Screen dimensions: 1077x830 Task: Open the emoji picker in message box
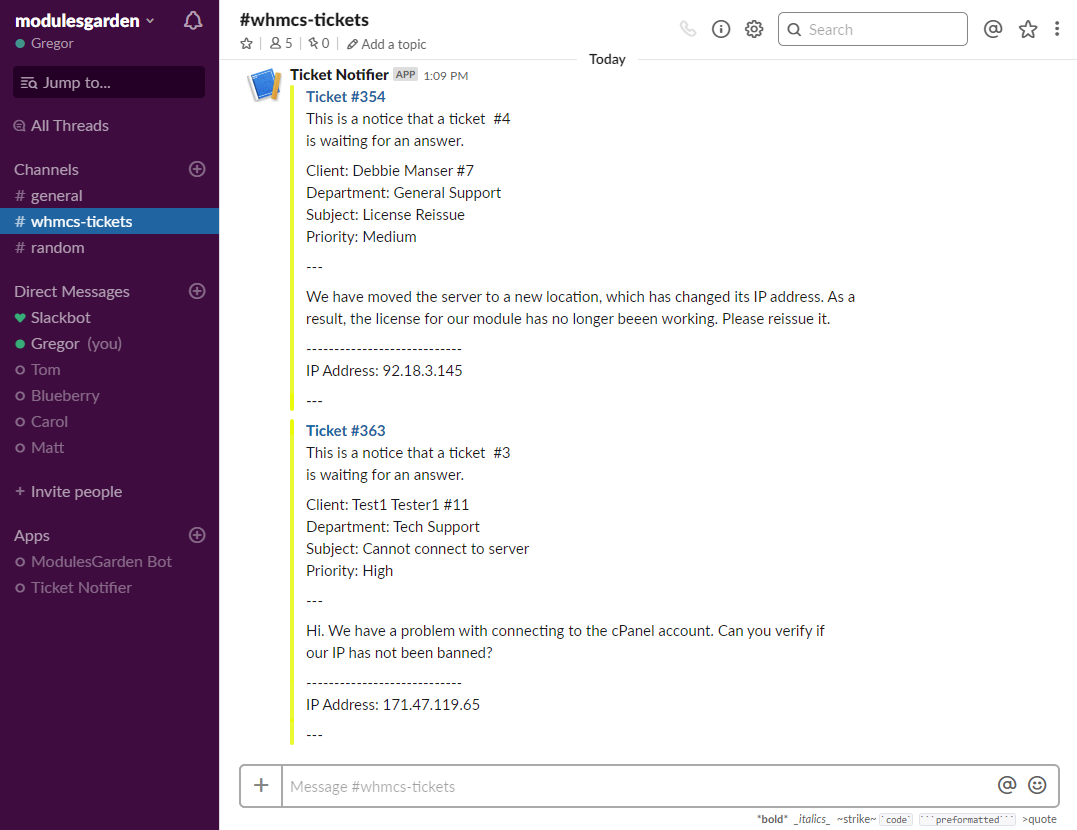[1037, 785]
